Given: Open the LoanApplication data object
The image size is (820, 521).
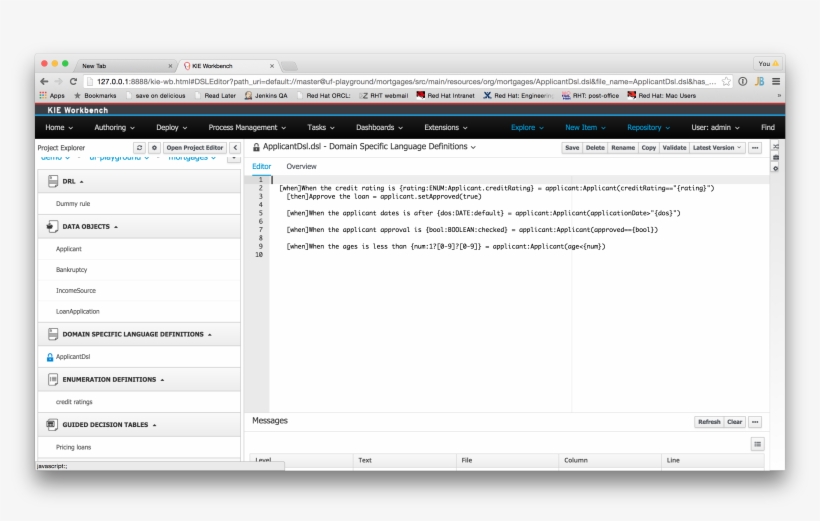Looking at the screenshot, I should pyautogui.click(x=77, y=312).
